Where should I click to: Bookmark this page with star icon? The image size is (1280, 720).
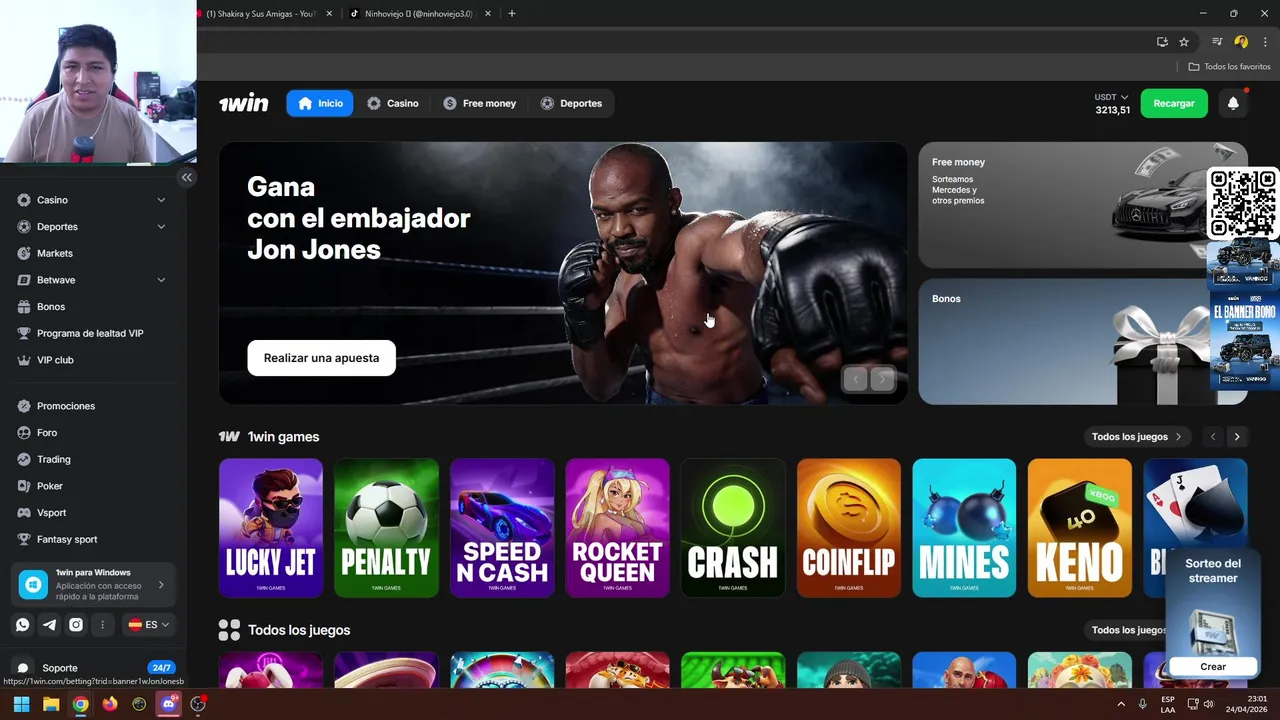click(1184, 42)
